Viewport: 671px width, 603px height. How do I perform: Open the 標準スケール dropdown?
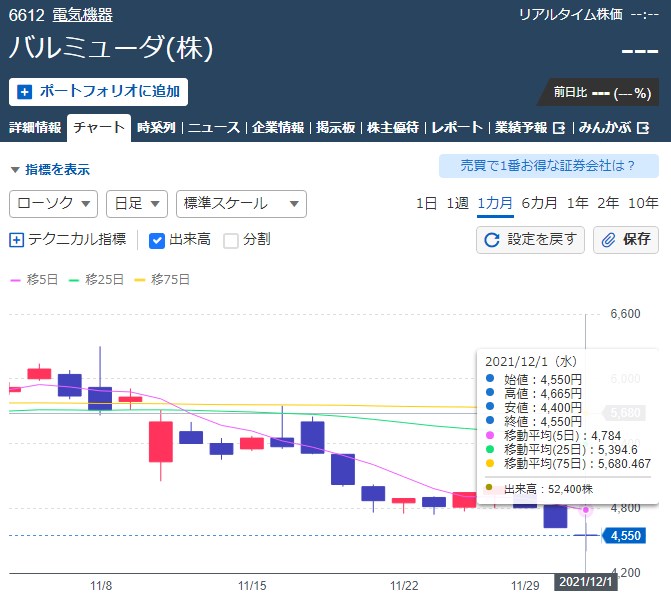[241, 204]
